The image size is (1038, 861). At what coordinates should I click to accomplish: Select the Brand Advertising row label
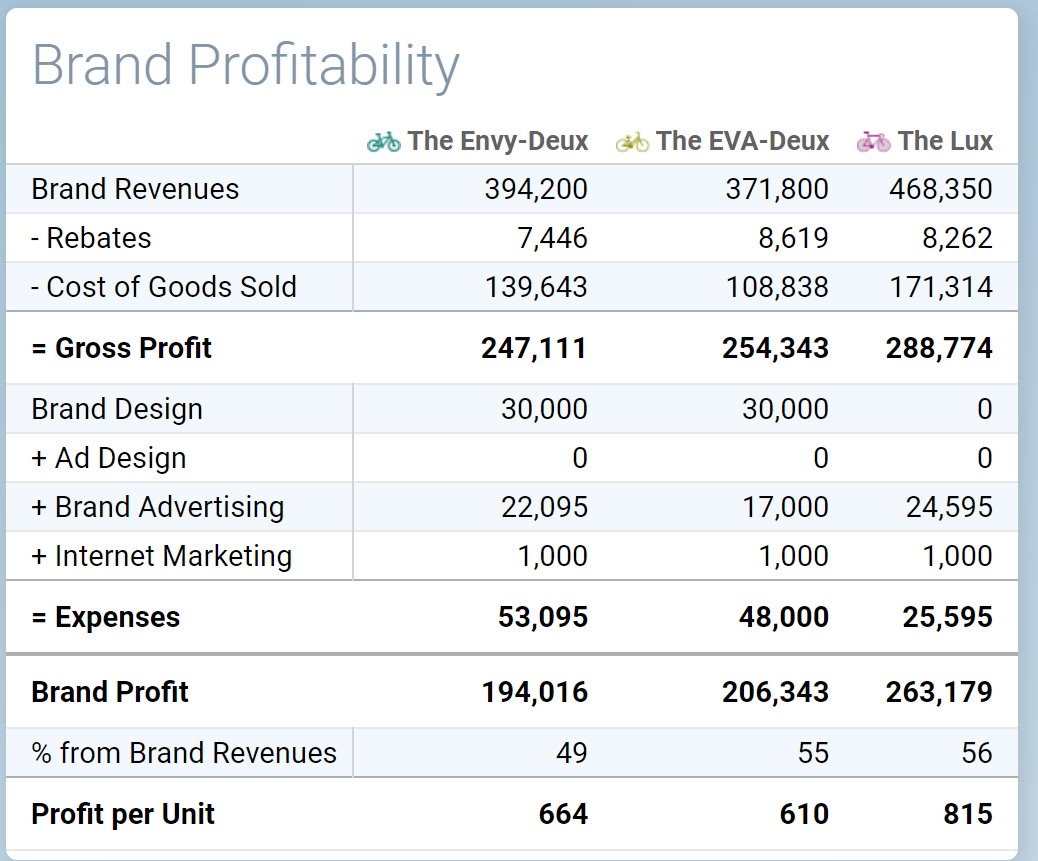[x=158, y=507]
